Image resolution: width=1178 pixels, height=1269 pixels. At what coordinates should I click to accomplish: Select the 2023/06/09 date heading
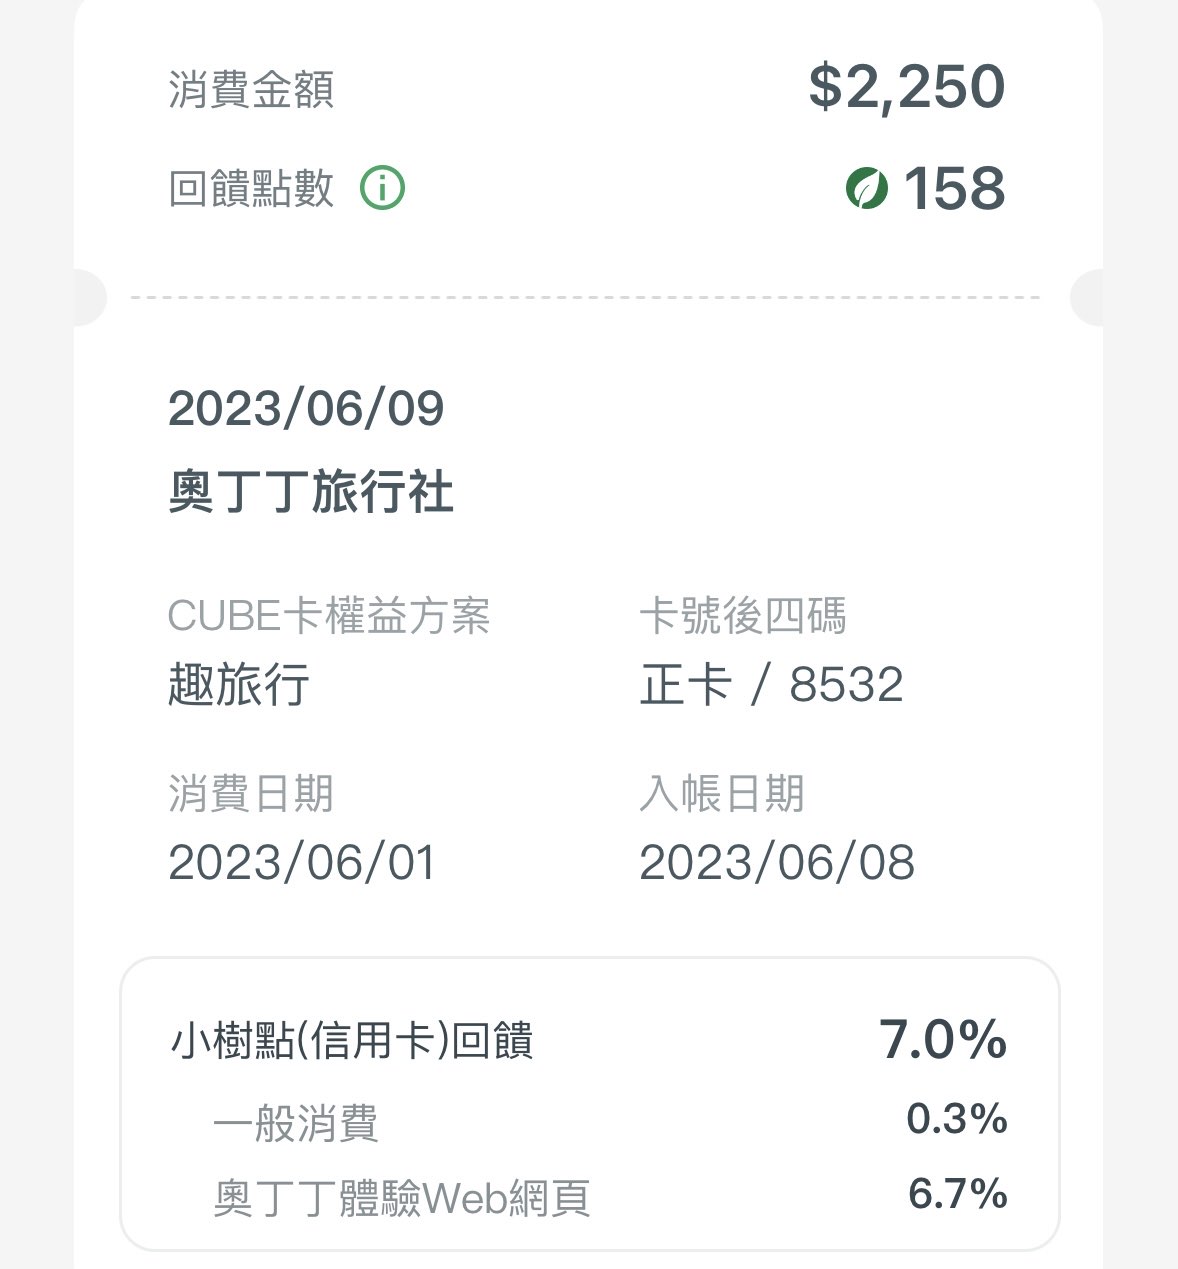point(306,408)
